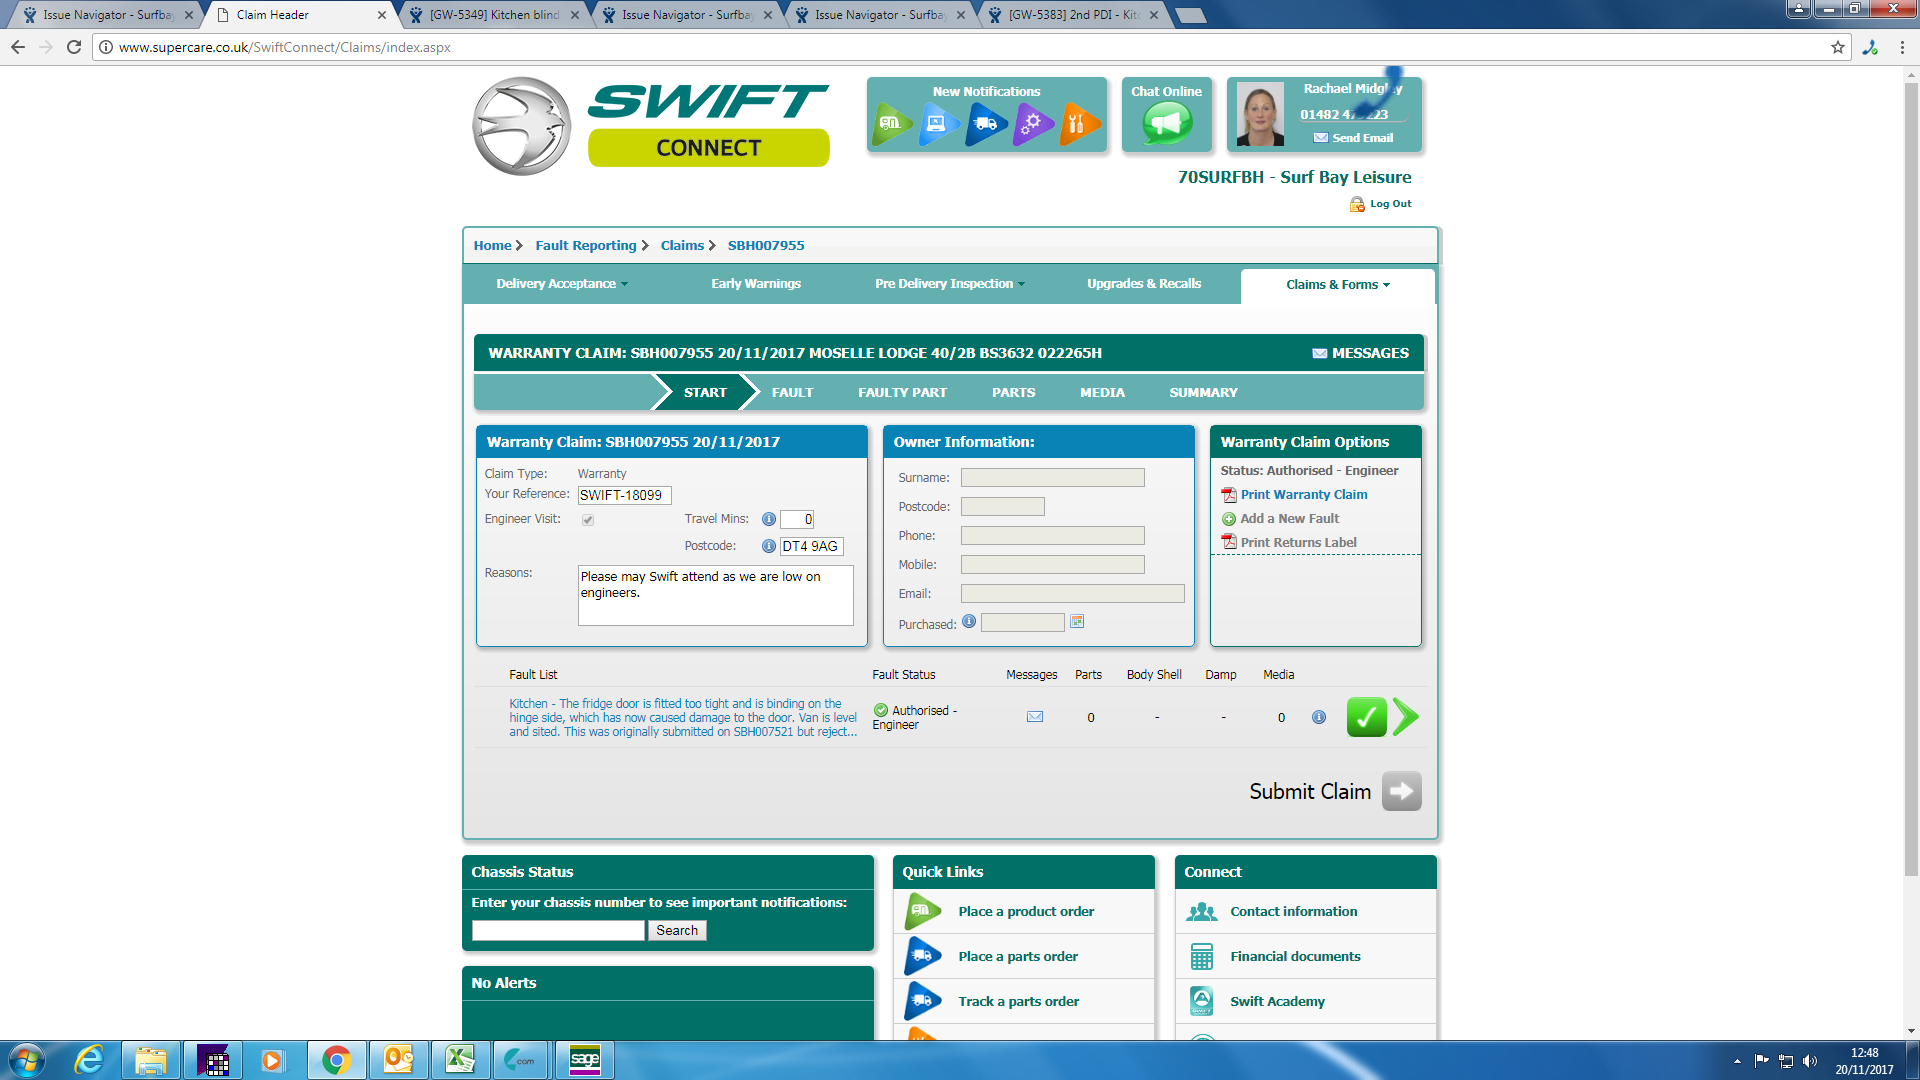The height and width of the screenshot is (1080, 1920).
Task: Expand the Delivery Acceptance dropdown menu
Action: coord(562,284)
